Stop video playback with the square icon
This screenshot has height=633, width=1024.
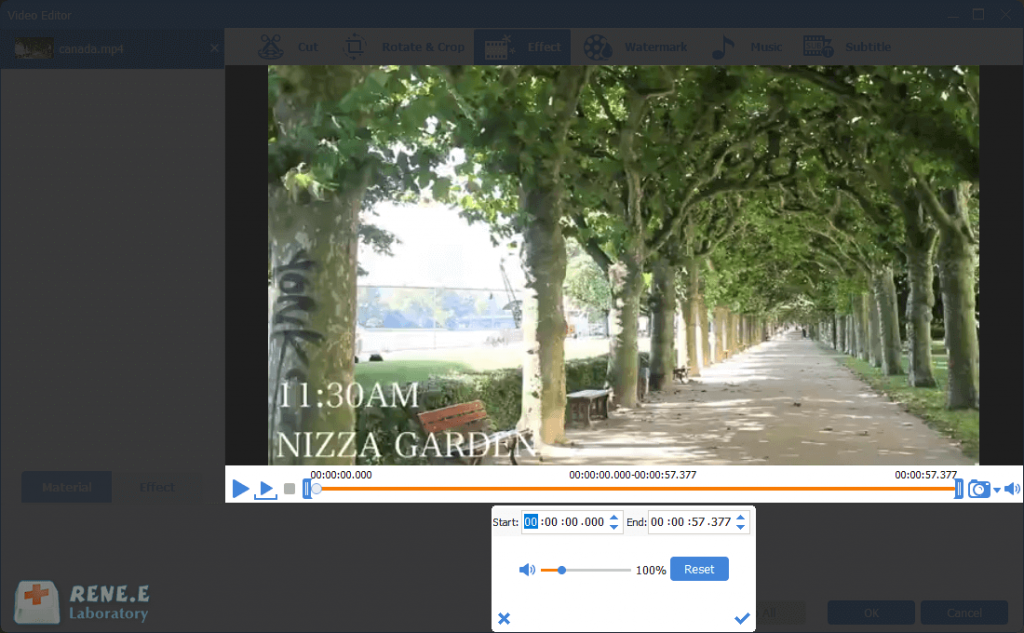tap(289, 489)
